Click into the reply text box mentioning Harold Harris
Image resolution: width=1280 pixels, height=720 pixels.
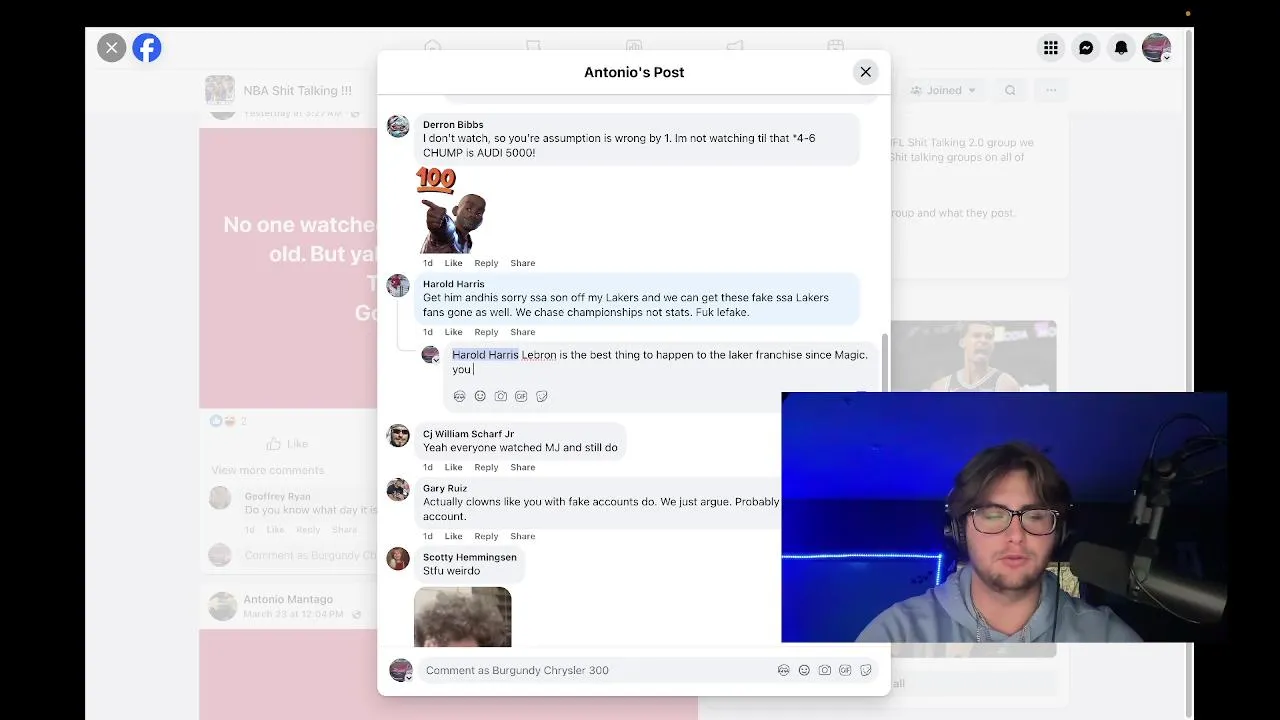click(662, 362)
